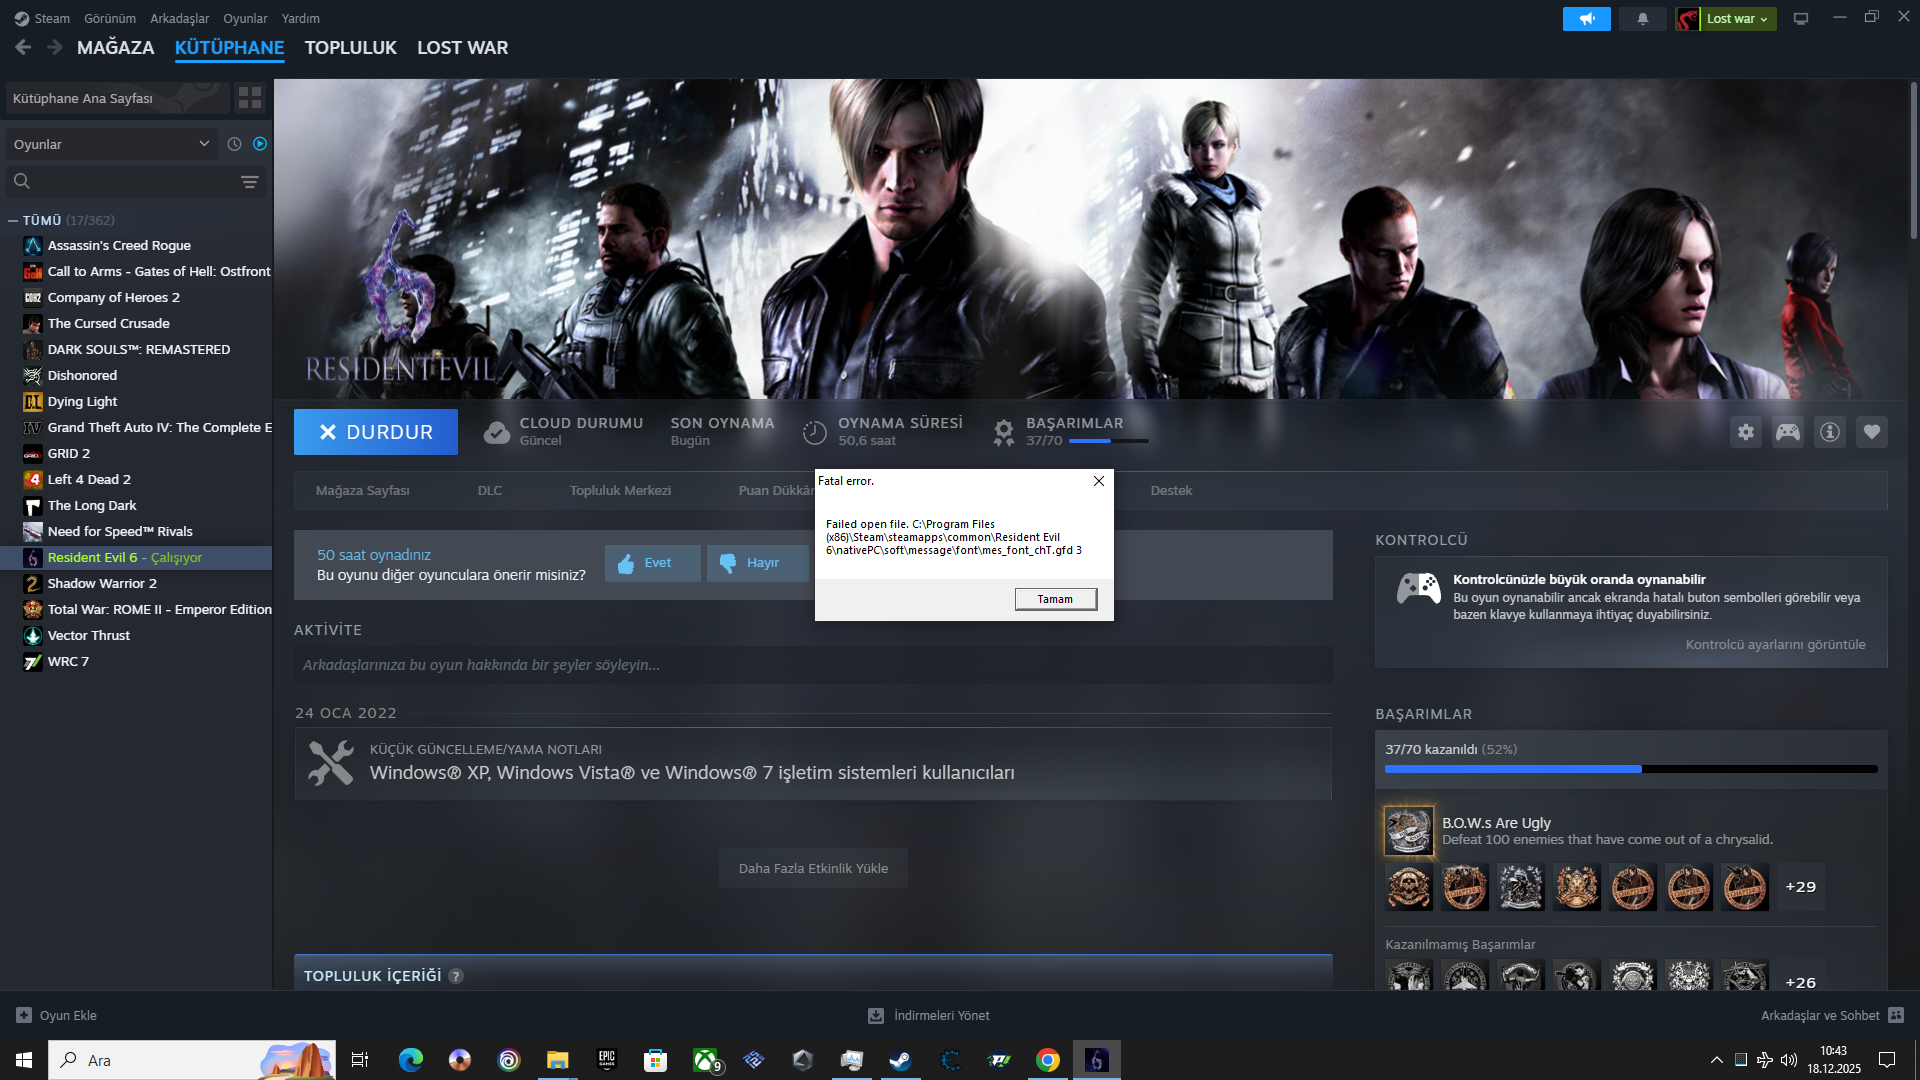Open the library filter options icon
Viewport: 1920px width, 1080px height.
(x=250, y=182)
